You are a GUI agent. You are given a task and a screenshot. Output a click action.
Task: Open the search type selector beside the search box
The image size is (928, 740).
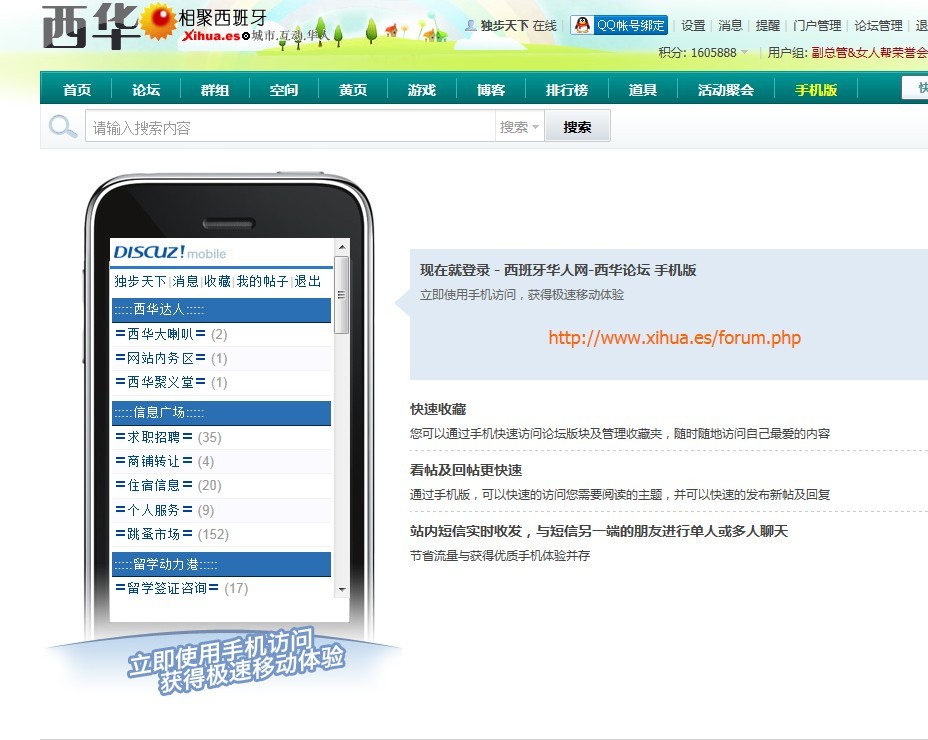(x=519, y=127)
